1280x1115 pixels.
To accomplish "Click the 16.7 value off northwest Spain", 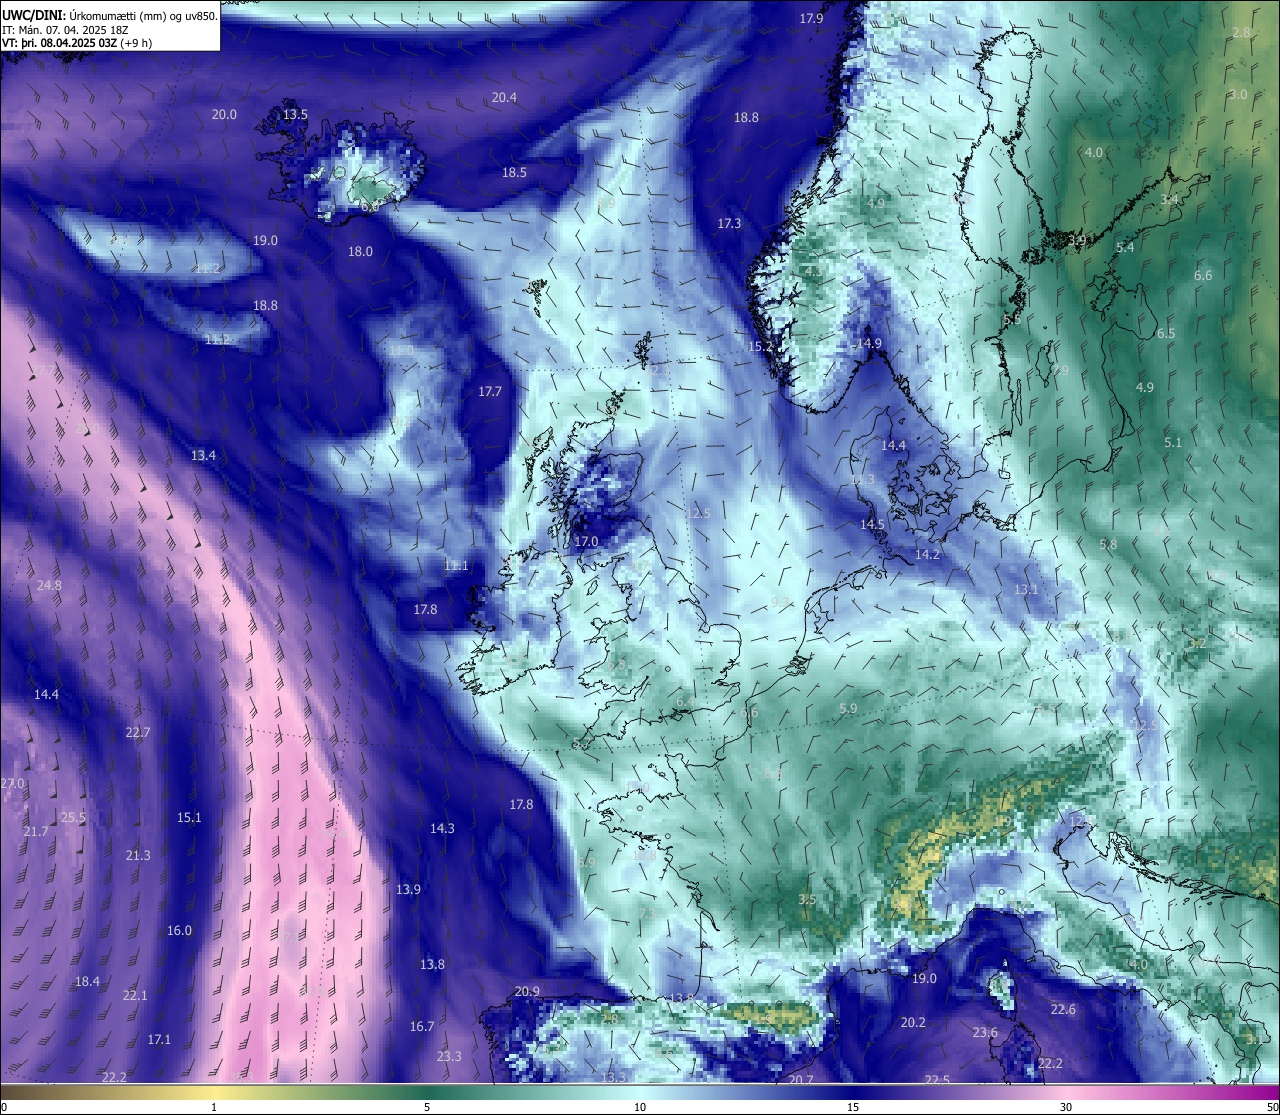I will point(422,1027).
